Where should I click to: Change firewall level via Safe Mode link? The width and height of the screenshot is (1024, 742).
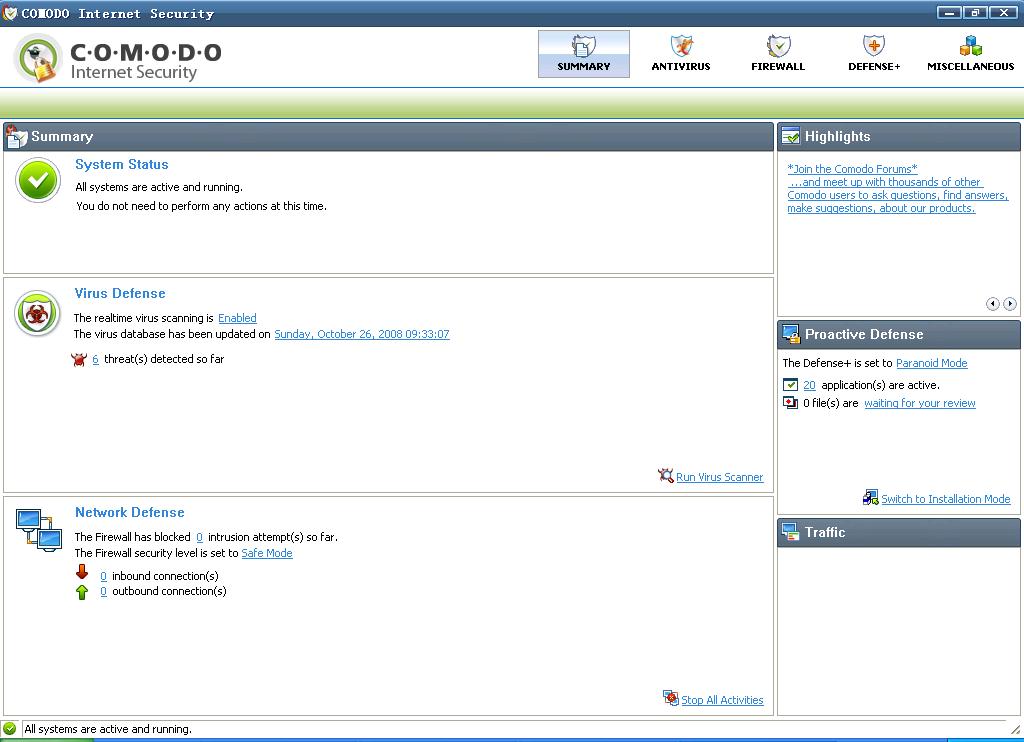(267, 553)
